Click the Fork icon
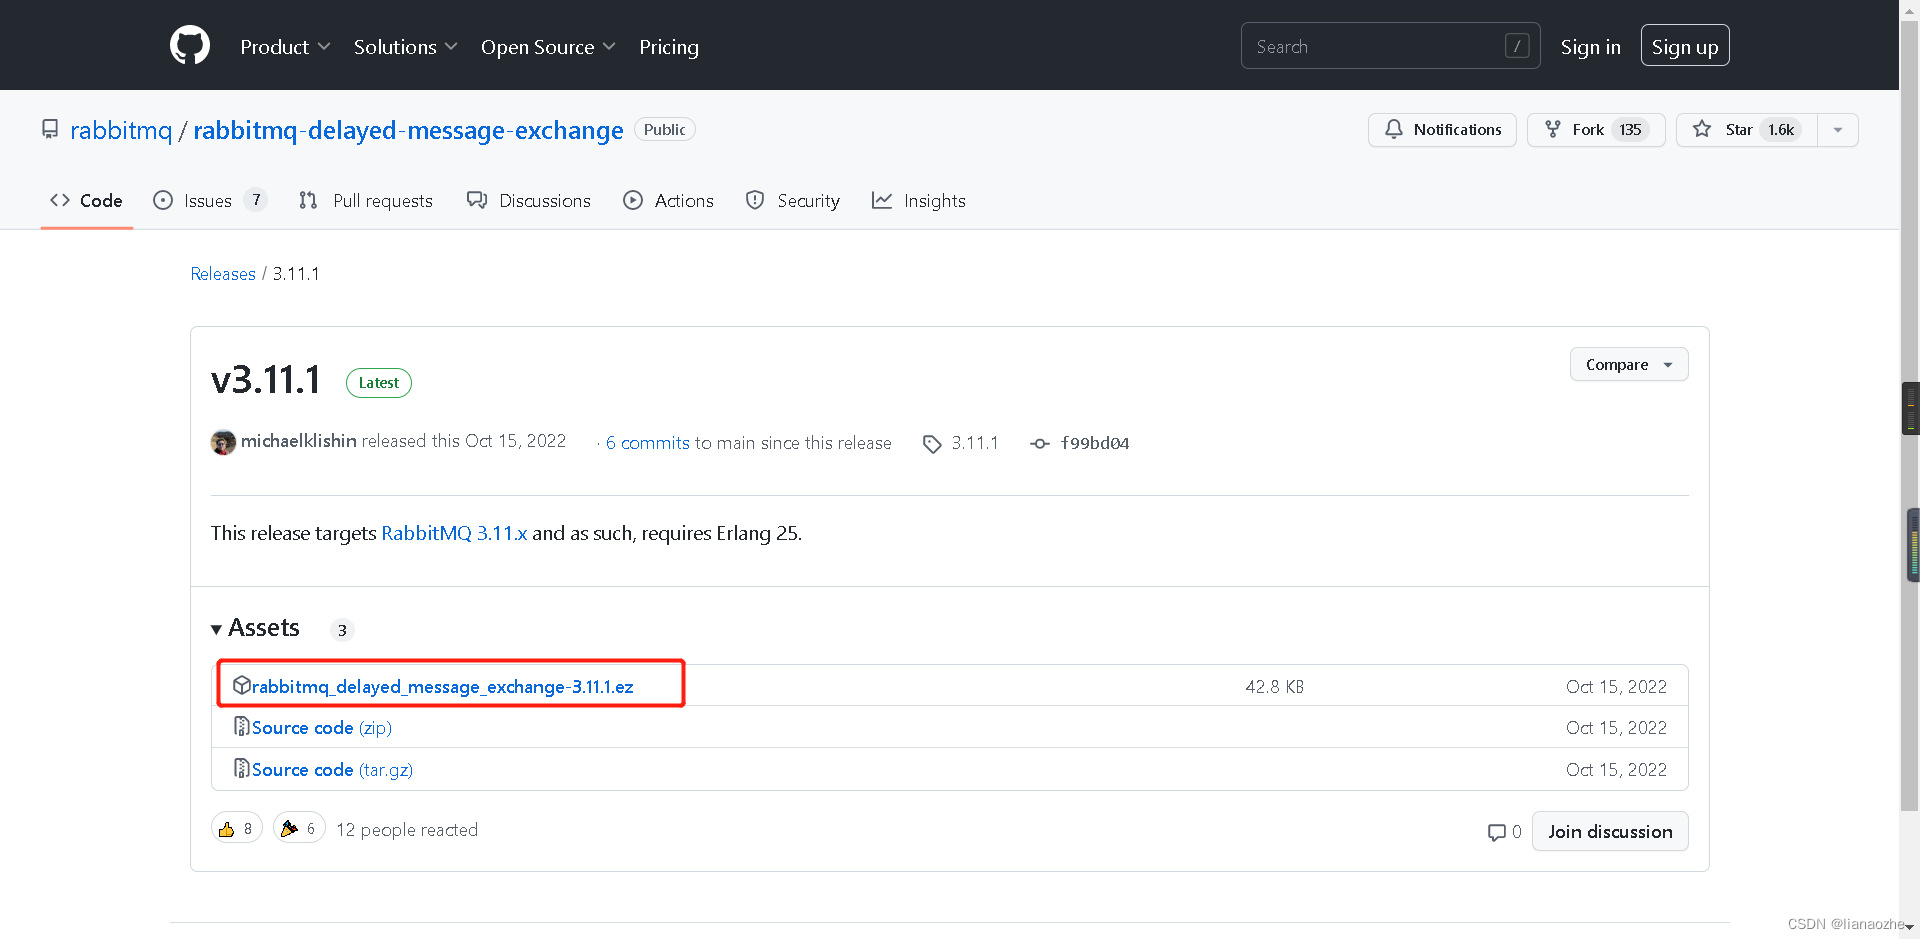This screenshot has height=939, width=1920. tap(1552, 129)
